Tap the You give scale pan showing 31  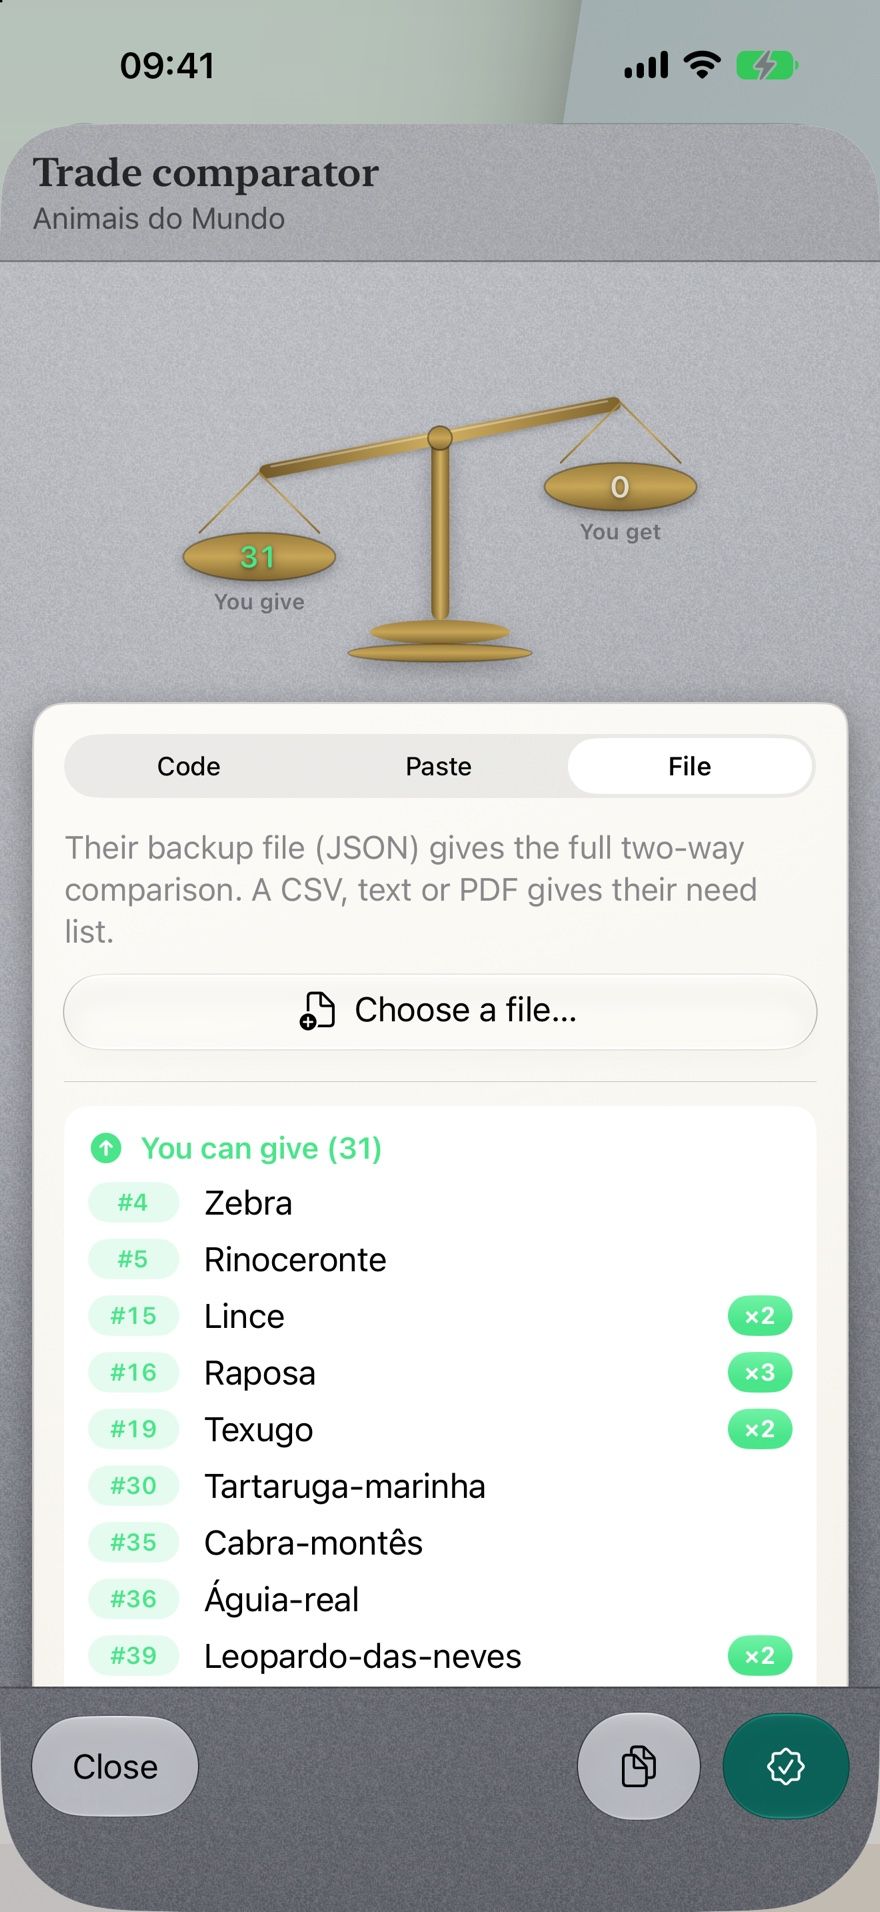click(x=259, y=557)
